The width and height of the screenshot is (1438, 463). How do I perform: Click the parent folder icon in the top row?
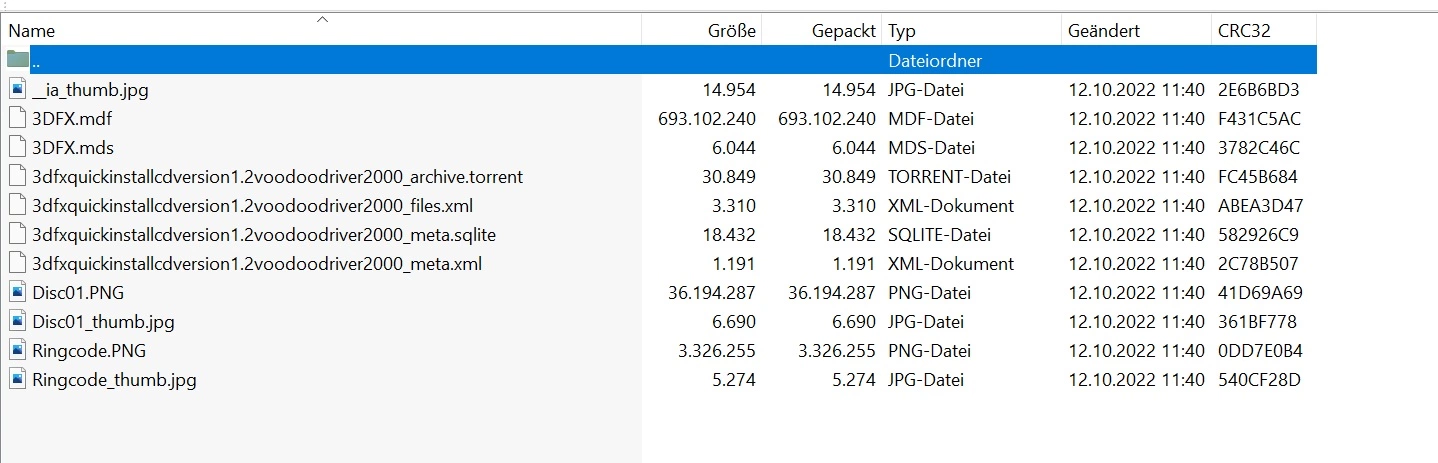tap(17, 60)
